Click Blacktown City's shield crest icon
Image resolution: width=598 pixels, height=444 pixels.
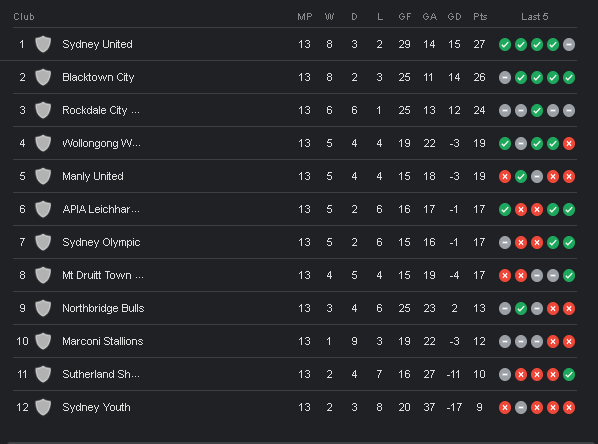[x=43, y=77]
